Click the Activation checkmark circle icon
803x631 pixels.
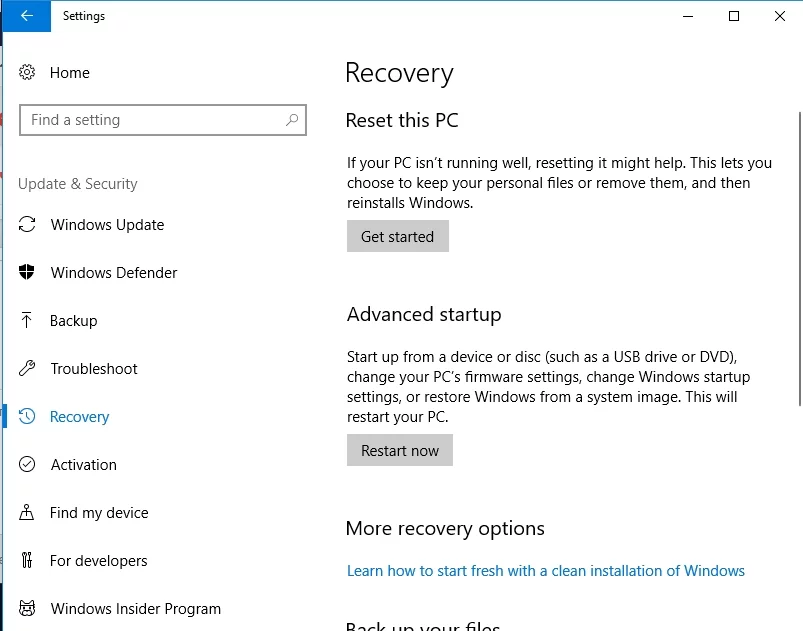tap(28, 465)
